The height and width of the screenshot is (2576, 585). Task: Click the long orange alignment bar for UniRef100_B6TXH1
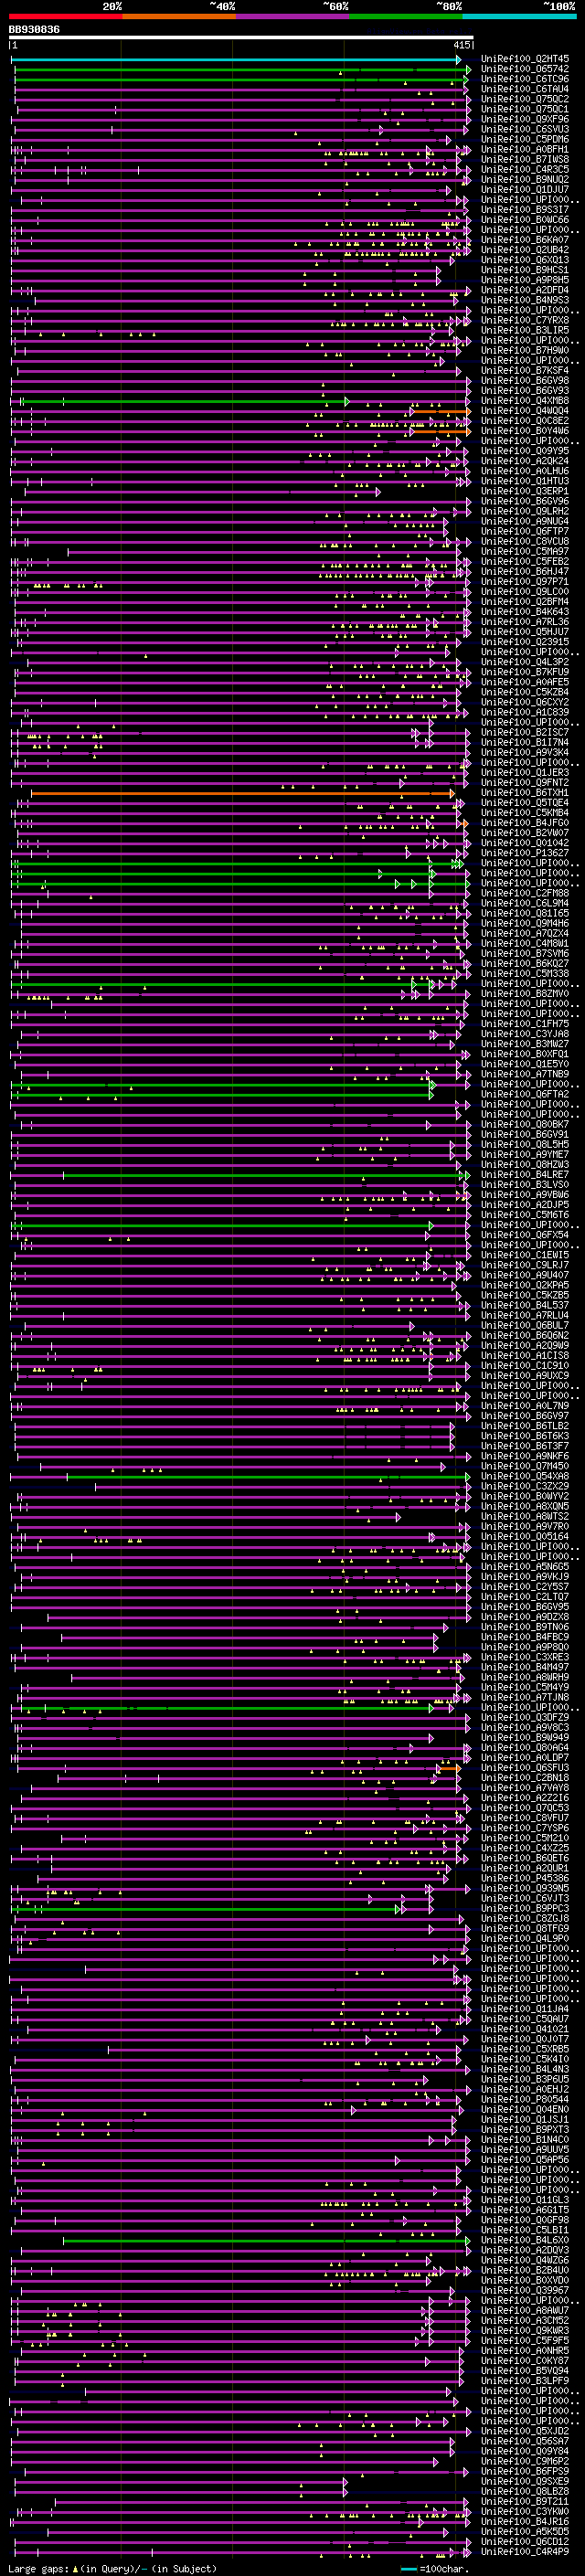coord(243,794)
